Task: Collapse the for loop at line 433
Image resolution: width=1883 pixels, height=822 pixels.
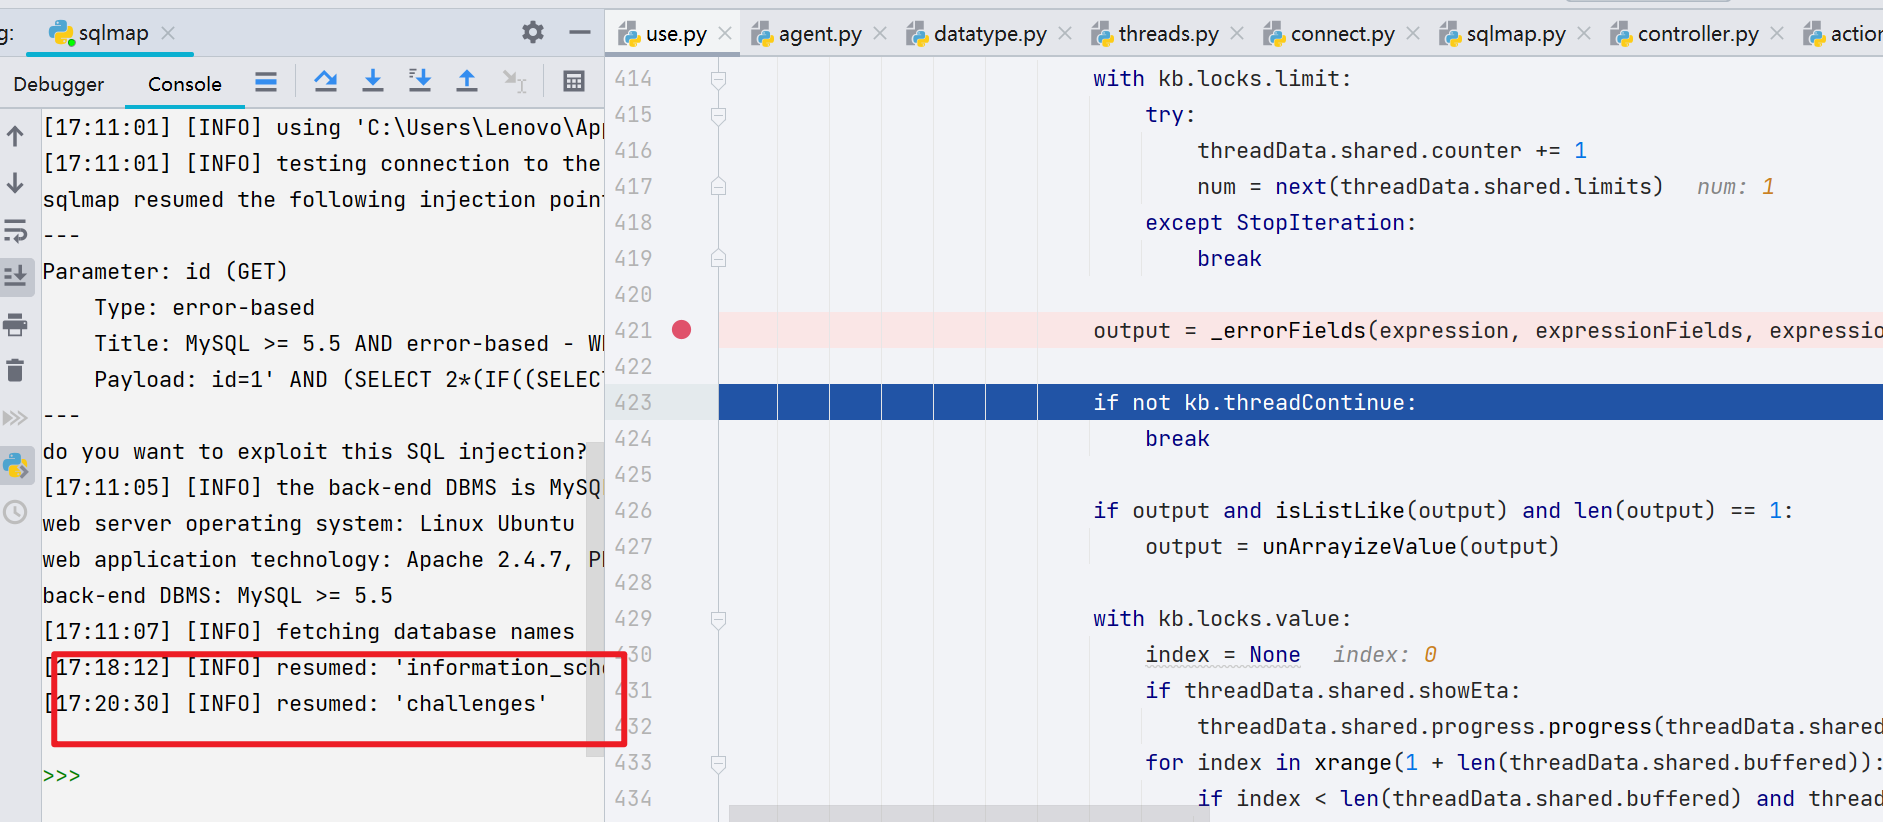Action: point(718,763)
